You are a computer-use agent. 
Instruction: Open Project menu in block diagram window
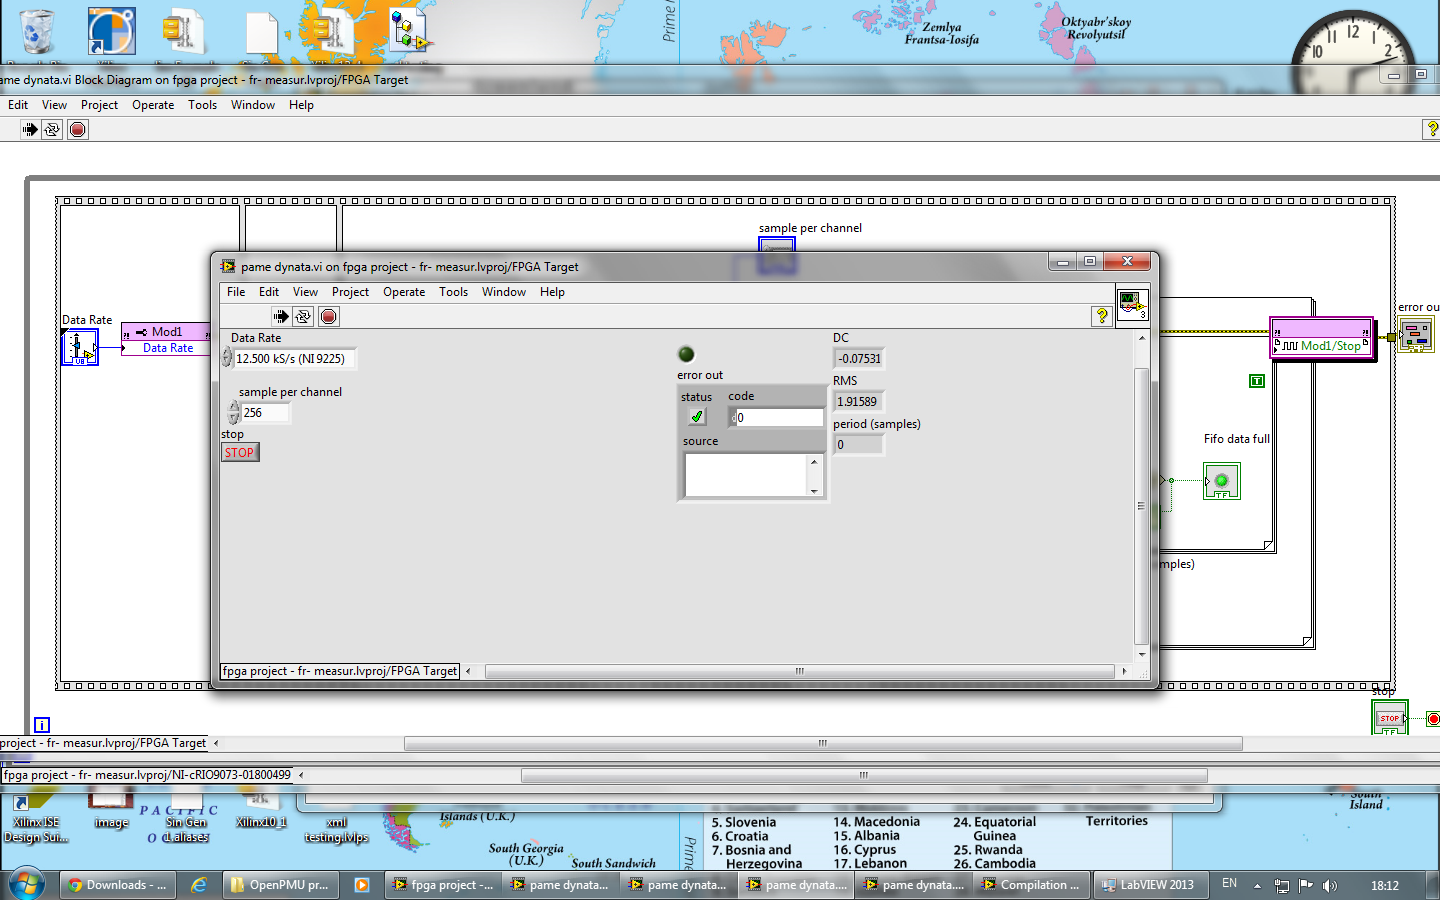[x=99, y=105]
